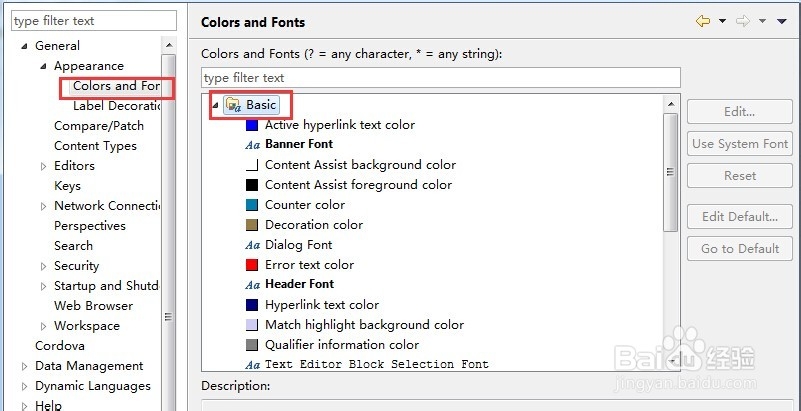Select the Counter color teal swatch
Viewport: 801px width, 411px height.
(x=252, y=205)
